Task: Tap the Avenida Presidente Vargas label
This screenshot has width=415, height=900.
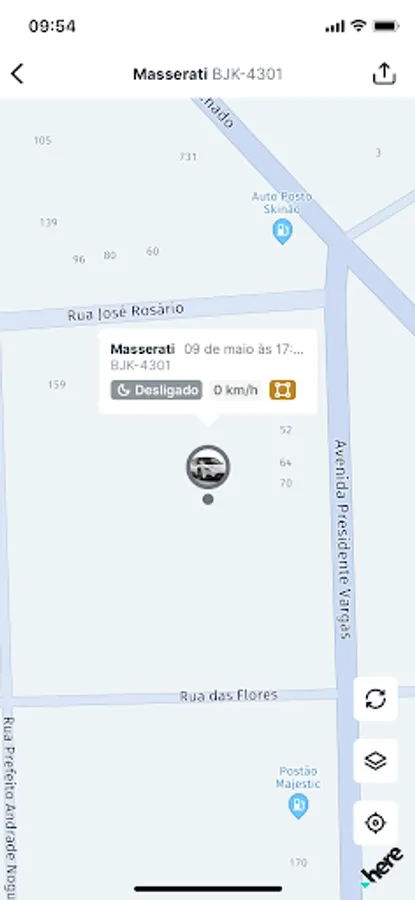Action: (342, 539)
